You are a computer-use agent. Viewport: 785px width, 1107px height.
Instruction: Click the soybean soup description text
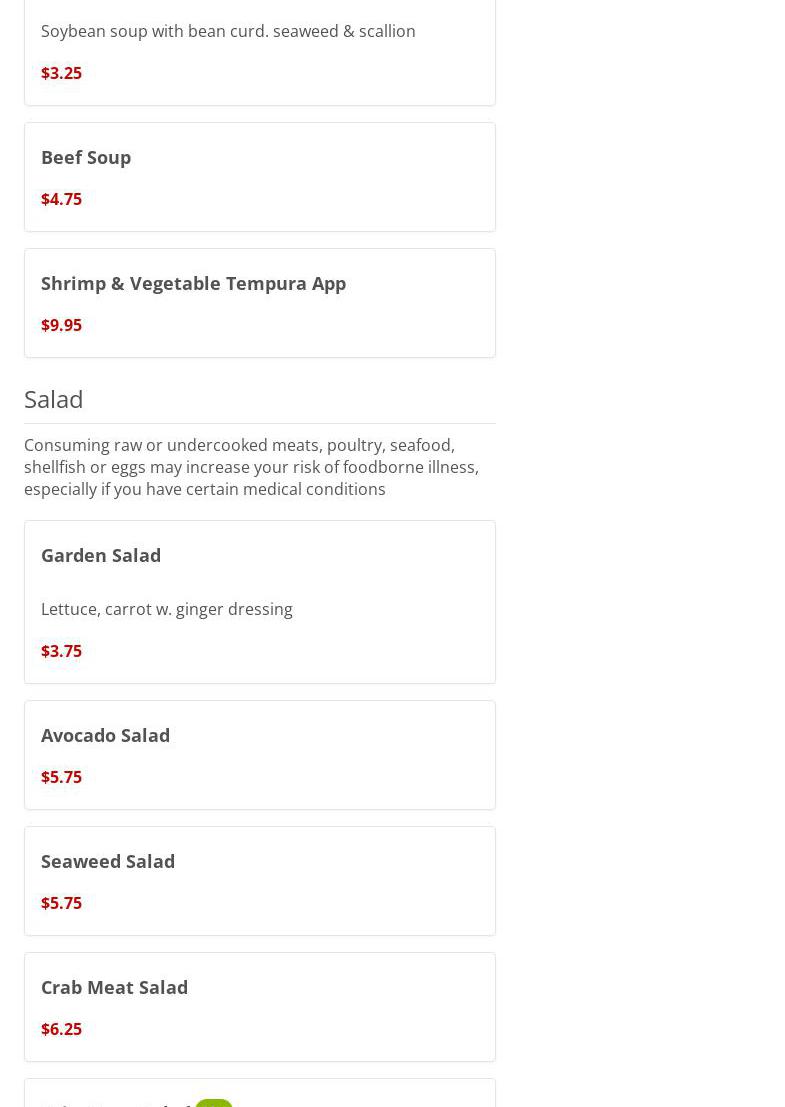point(228,31)
